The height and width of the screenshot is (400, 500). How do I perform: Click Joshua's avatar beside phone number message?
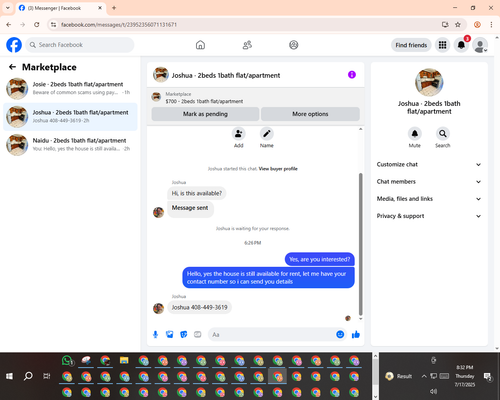[x=158, y=308]
